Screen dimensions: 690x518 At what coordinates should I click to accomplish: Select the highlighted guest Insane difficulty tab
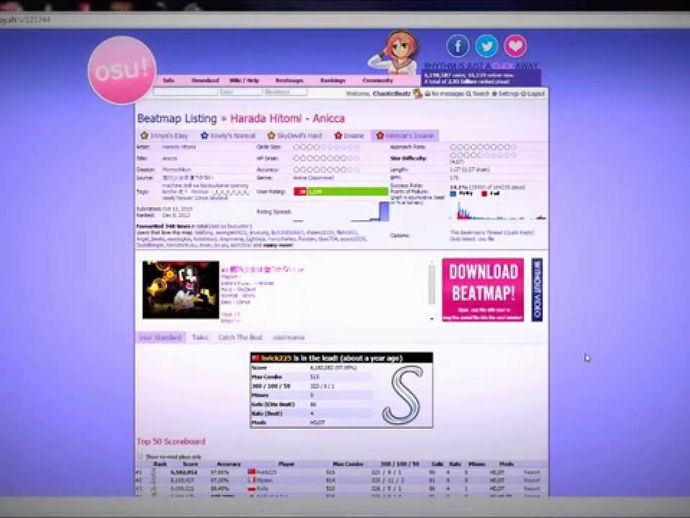point(405,136)
